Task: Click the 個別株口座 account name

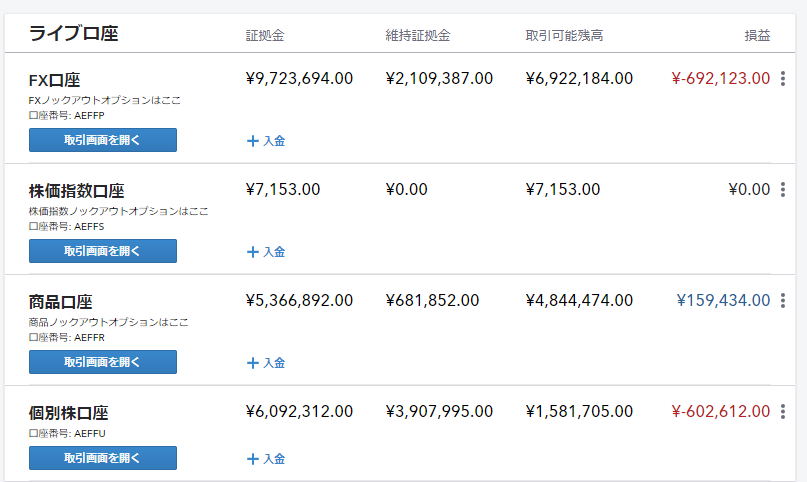Action: coord(68,413)
